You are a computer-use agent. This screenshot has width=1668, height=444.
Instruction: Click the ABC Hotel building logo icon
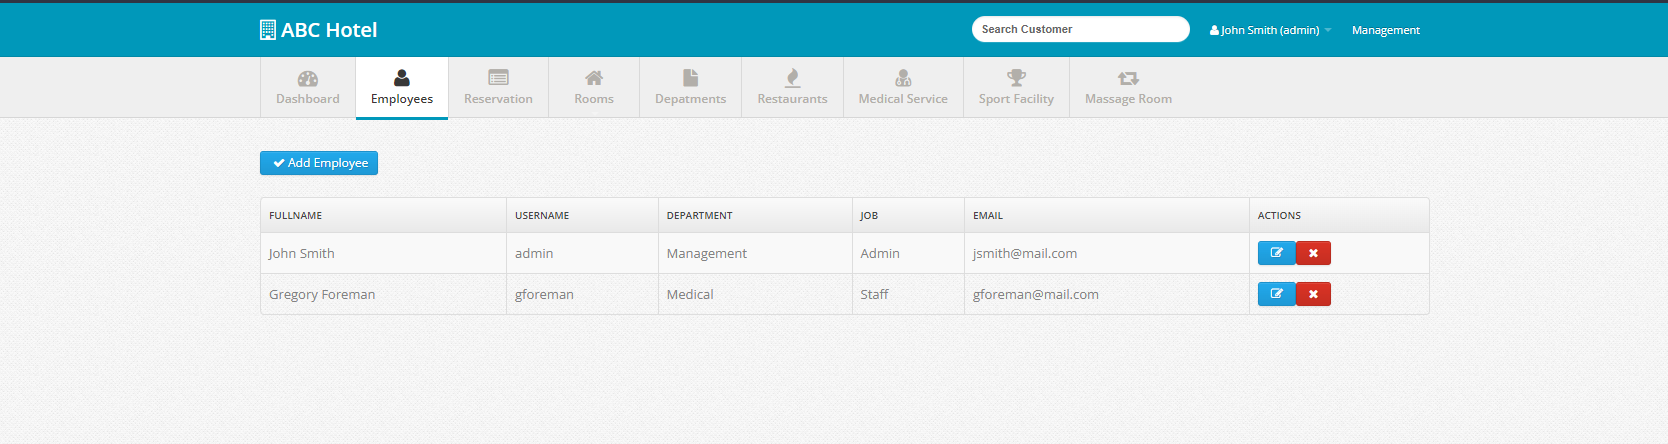[x=267, y=30]
